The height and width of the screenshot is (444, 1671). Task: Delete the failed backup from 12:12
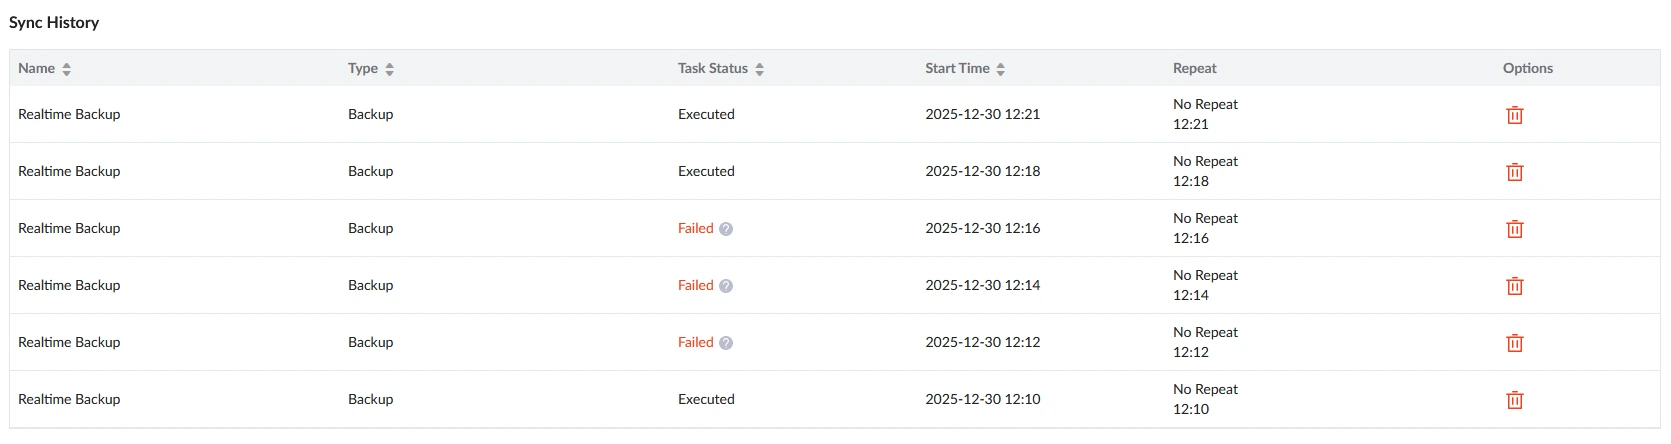[x=1515, y=343]
